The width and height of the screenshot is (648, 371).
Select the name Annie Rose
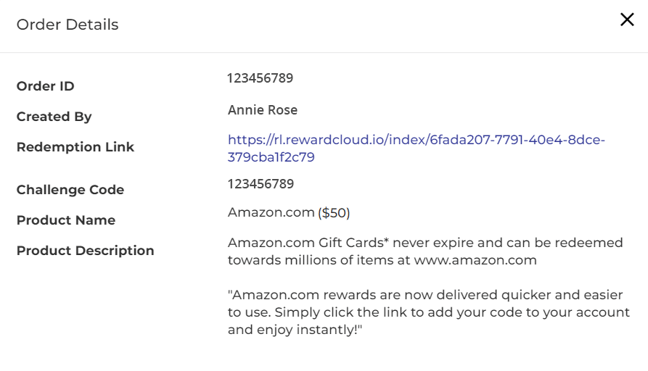coord(262,110)
